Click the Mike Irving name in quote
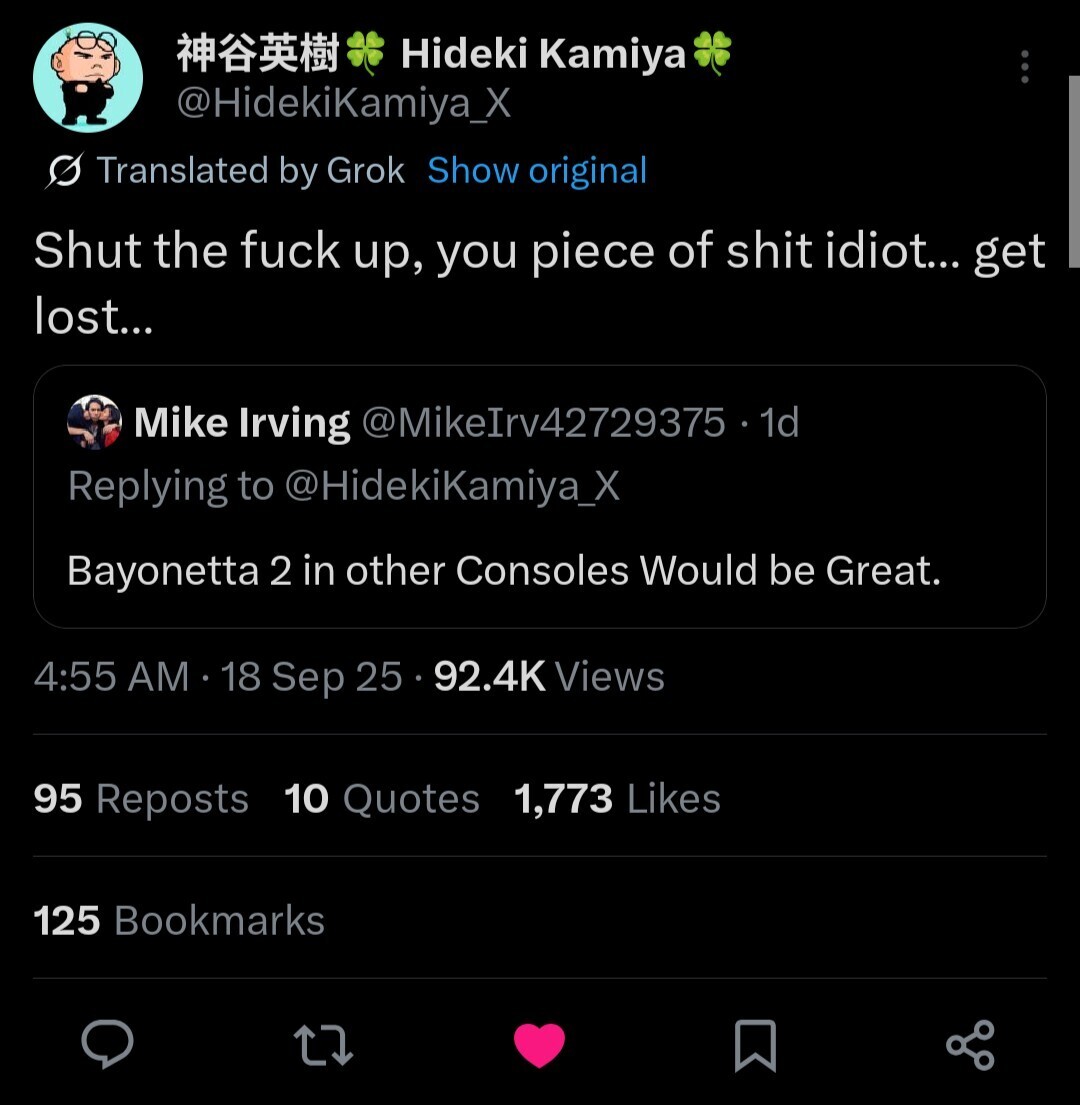Viewport: 1080px width, 1105px height. [x=241, y=423]
